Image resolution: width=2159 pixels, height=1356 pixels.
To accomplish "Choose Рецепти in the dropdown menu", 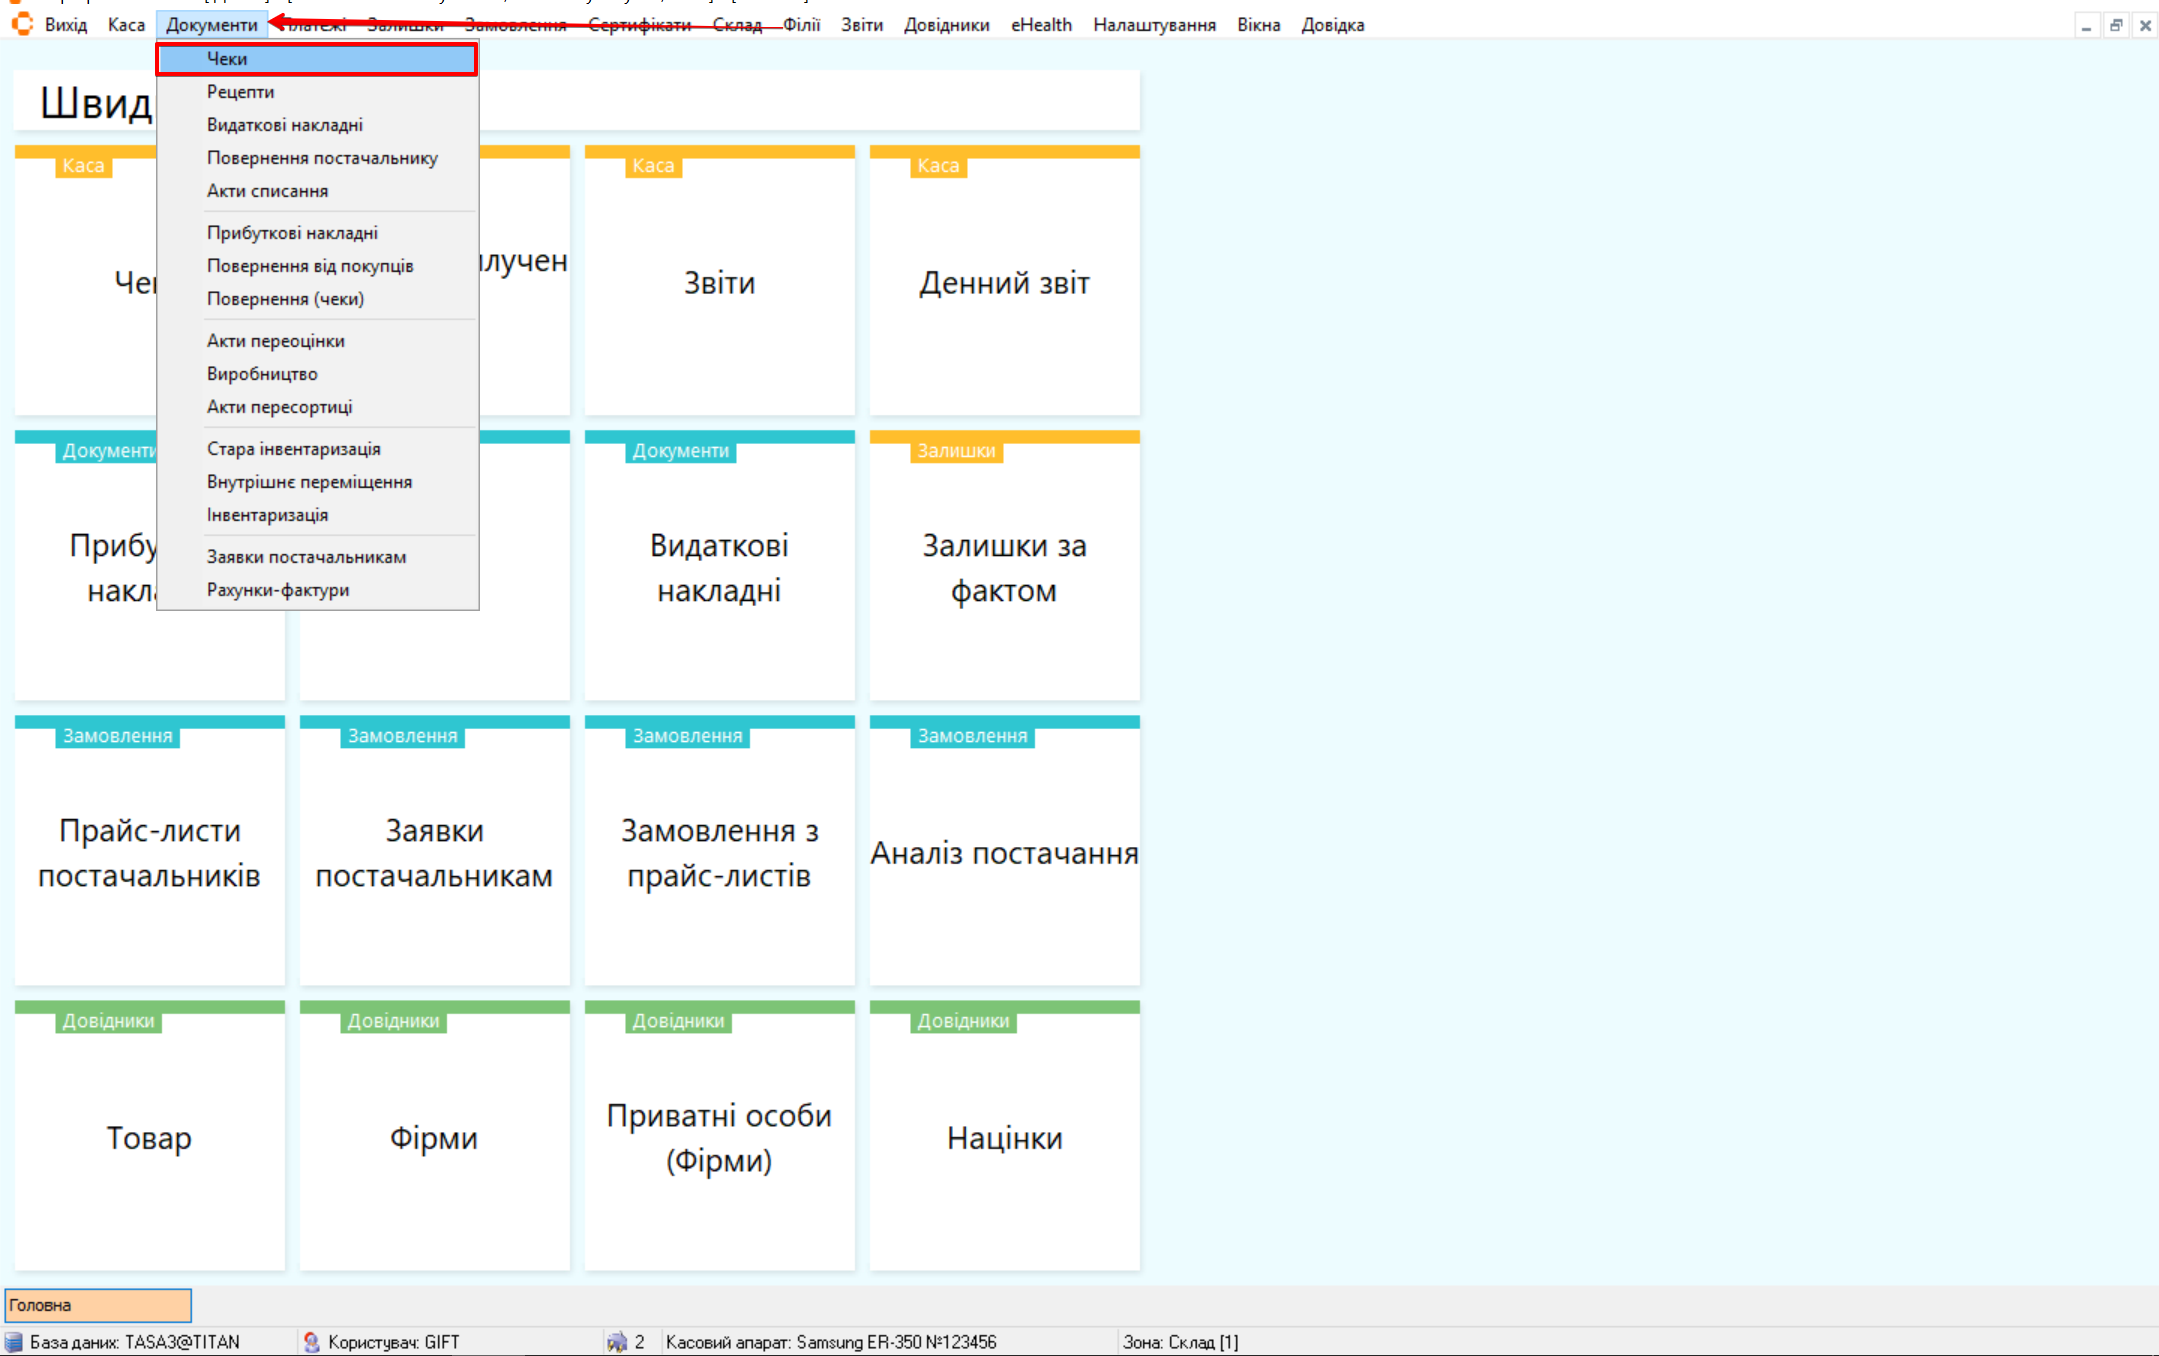I will (x=240, y=92).
